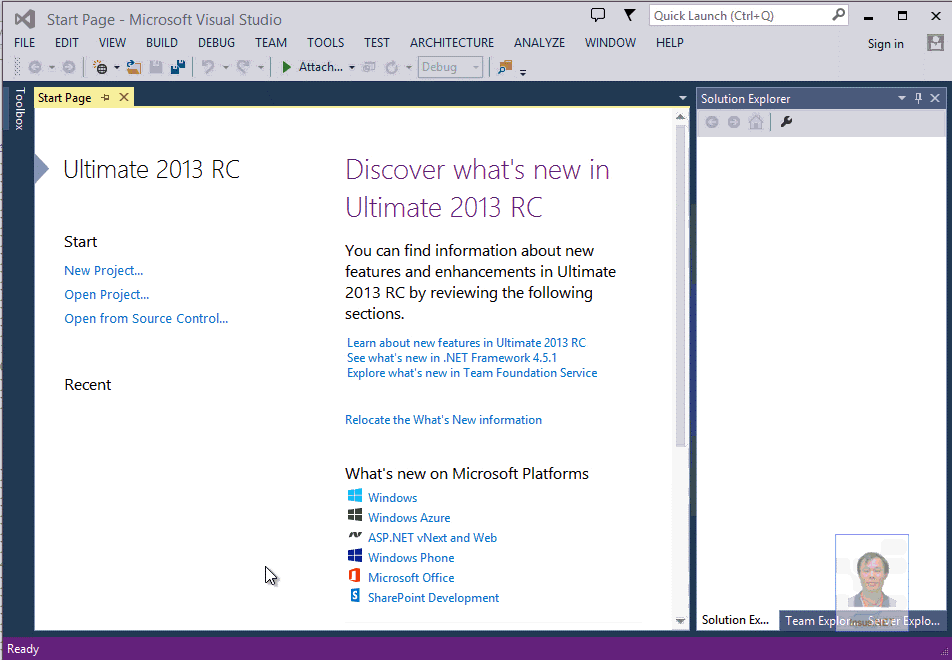Open the .NET Framework 4.5.1 link

tap(452, 358)
